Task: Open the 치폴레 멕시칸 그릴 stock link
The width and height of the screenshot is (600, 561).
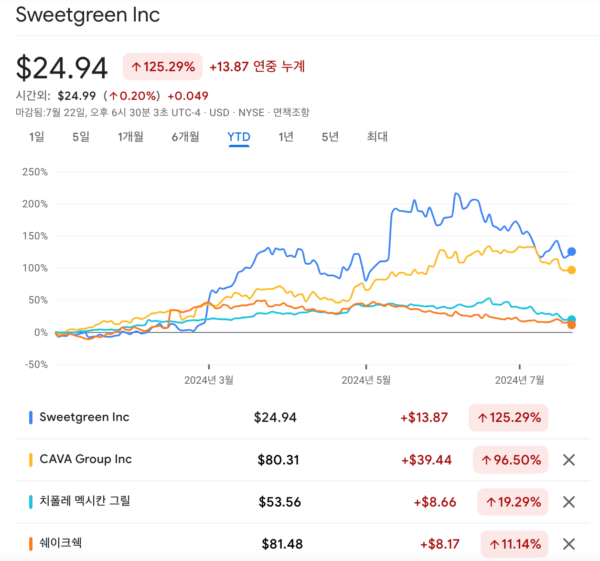Action: [x=85, y=501]
